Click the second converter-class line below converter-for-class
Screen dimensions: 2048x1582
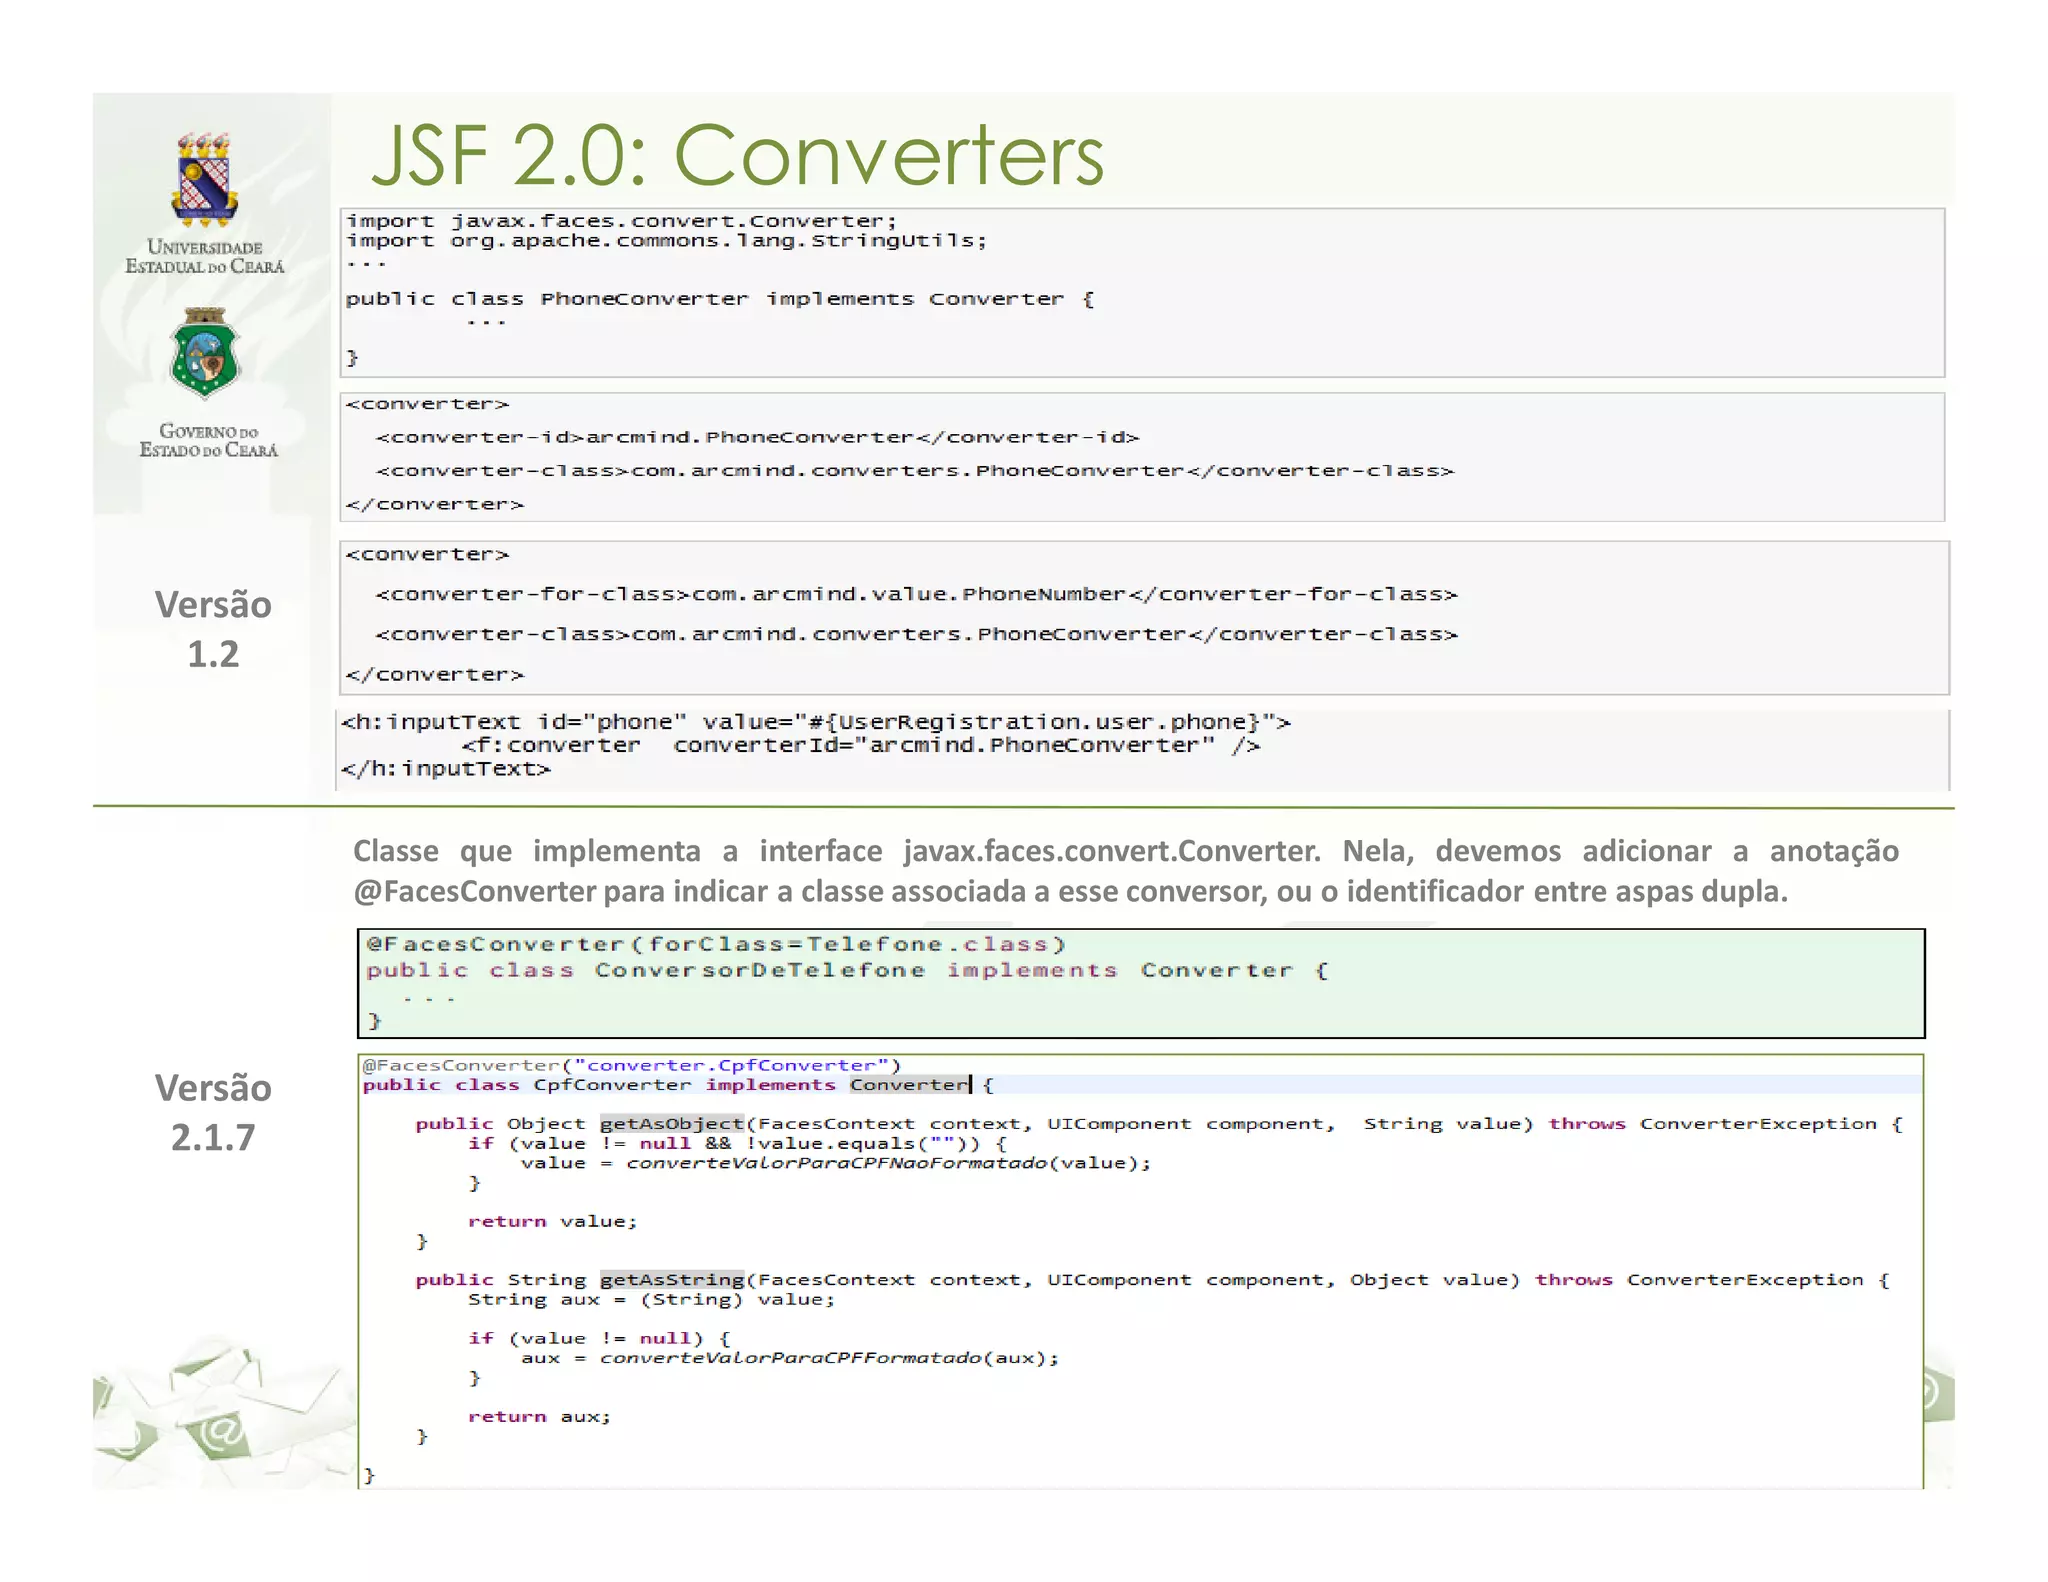pos(917,634)
